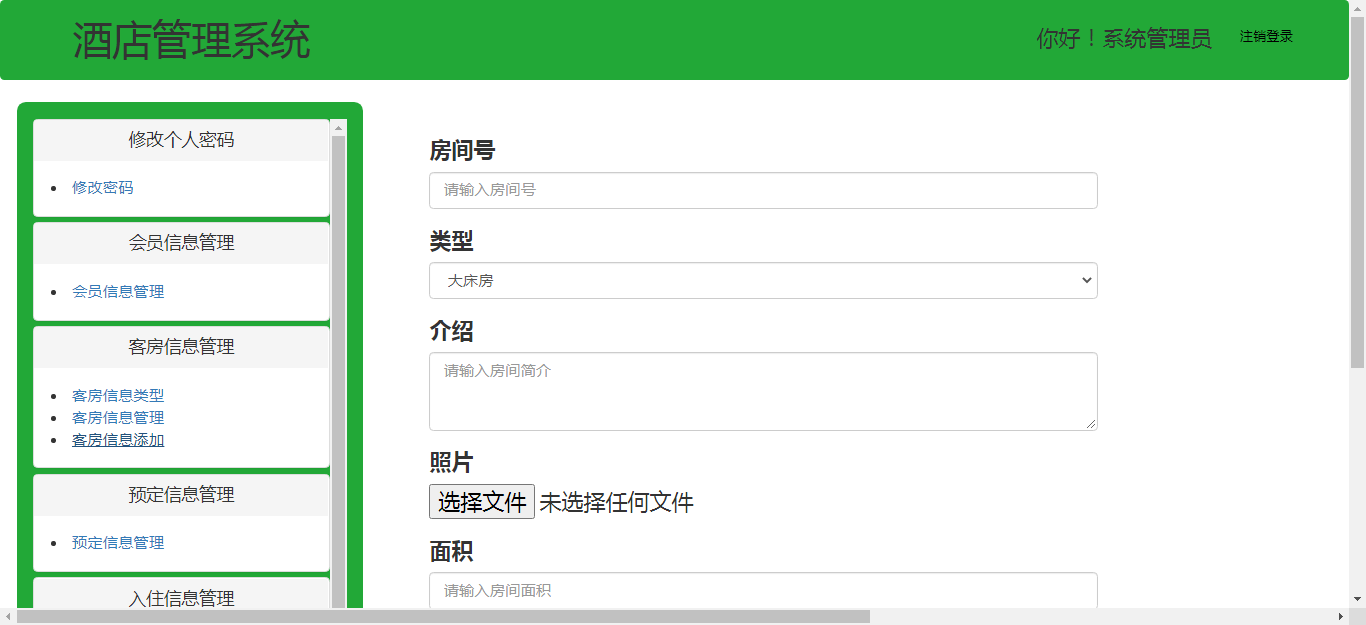
Task: Open the 修改密码 link in sidebar
Action: click(x=102, y=188)
